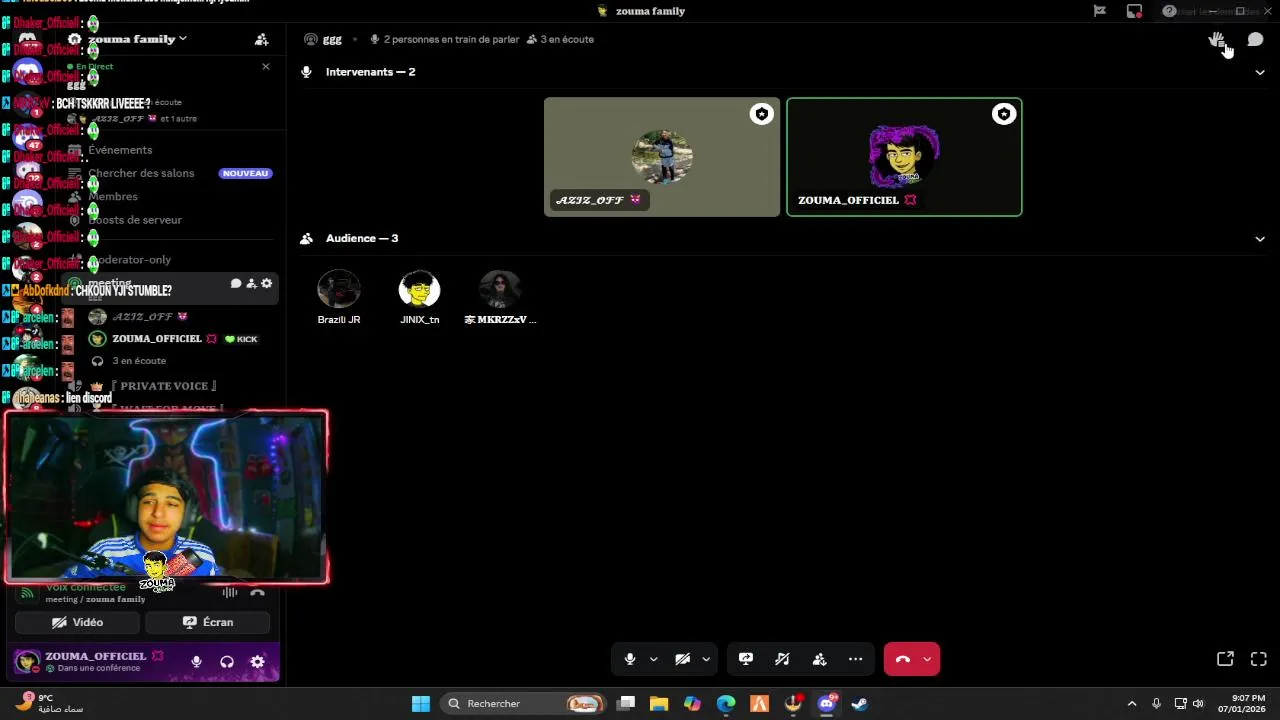Open the title bar flag inbox icon
1280x720 pixels.
click(x=1100, y=11)
